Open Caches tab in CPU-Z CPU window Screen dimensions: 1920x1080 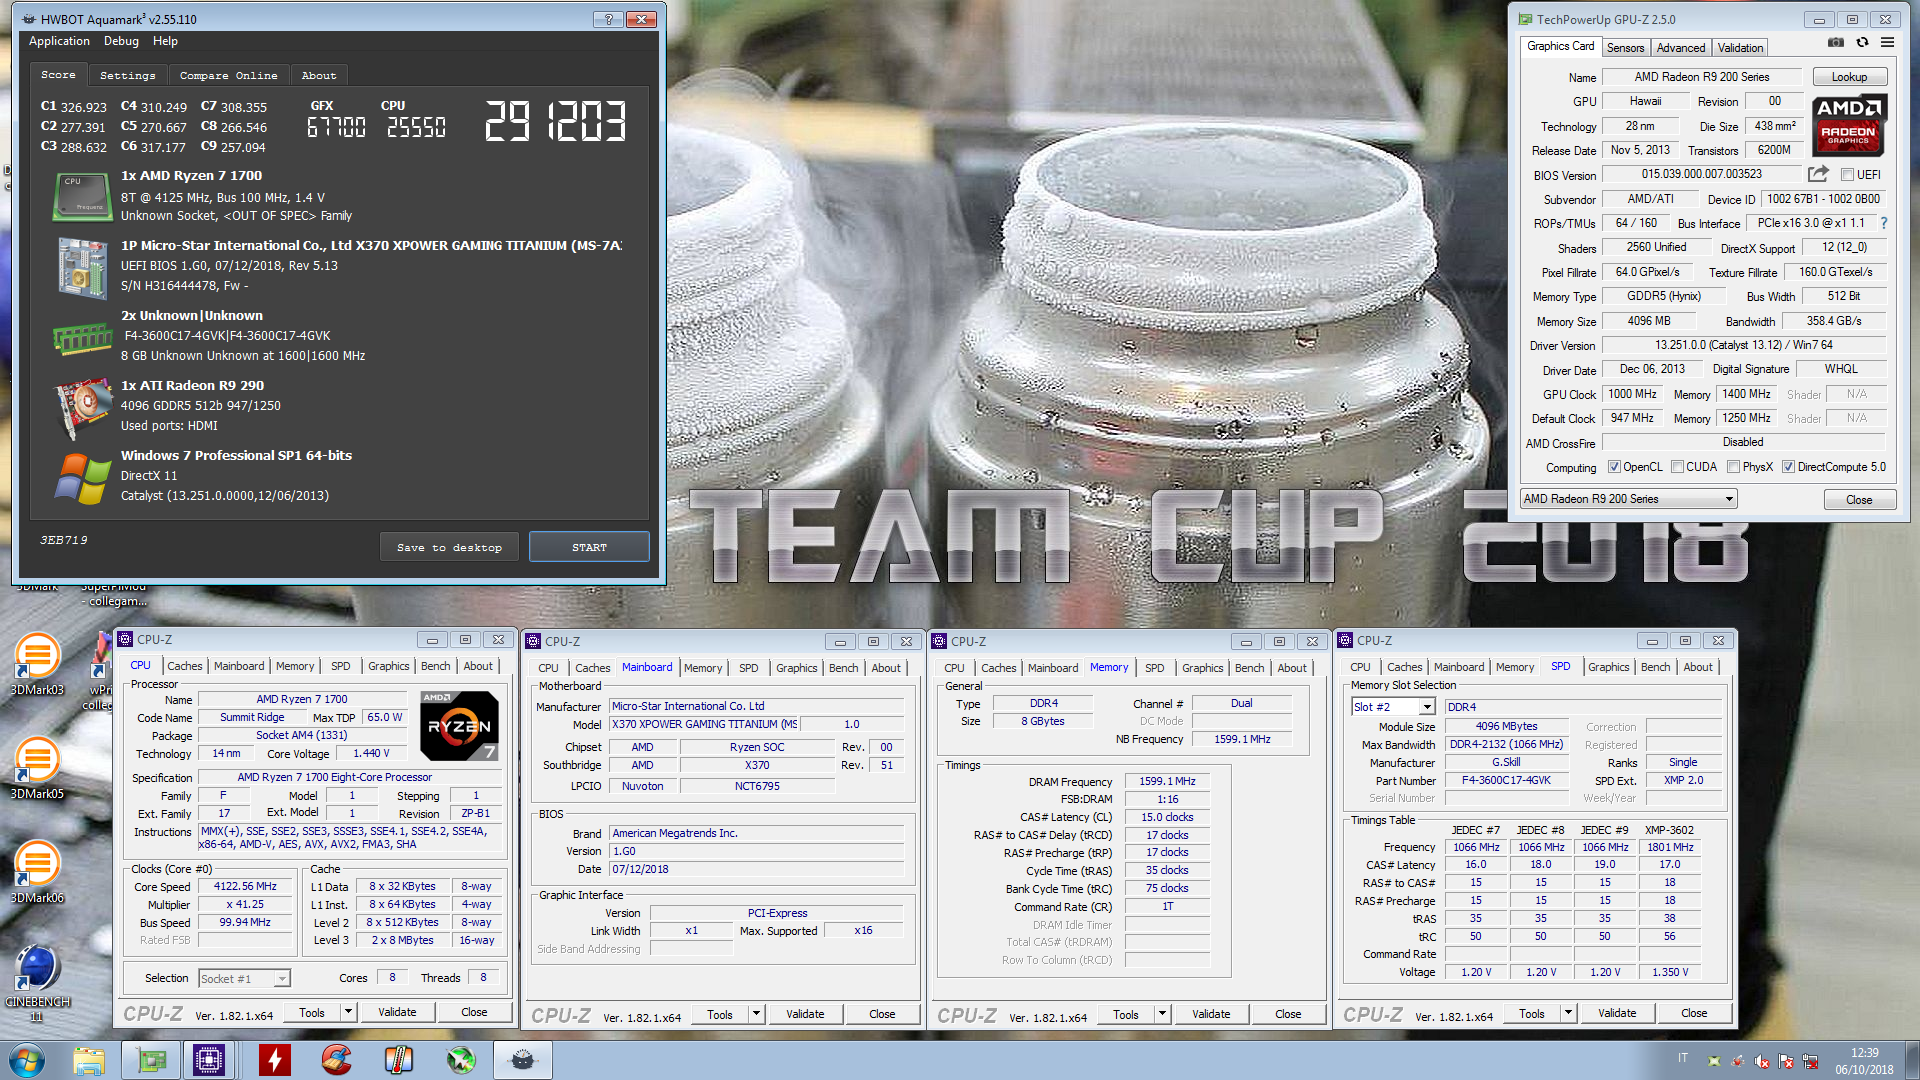point(184,666)
